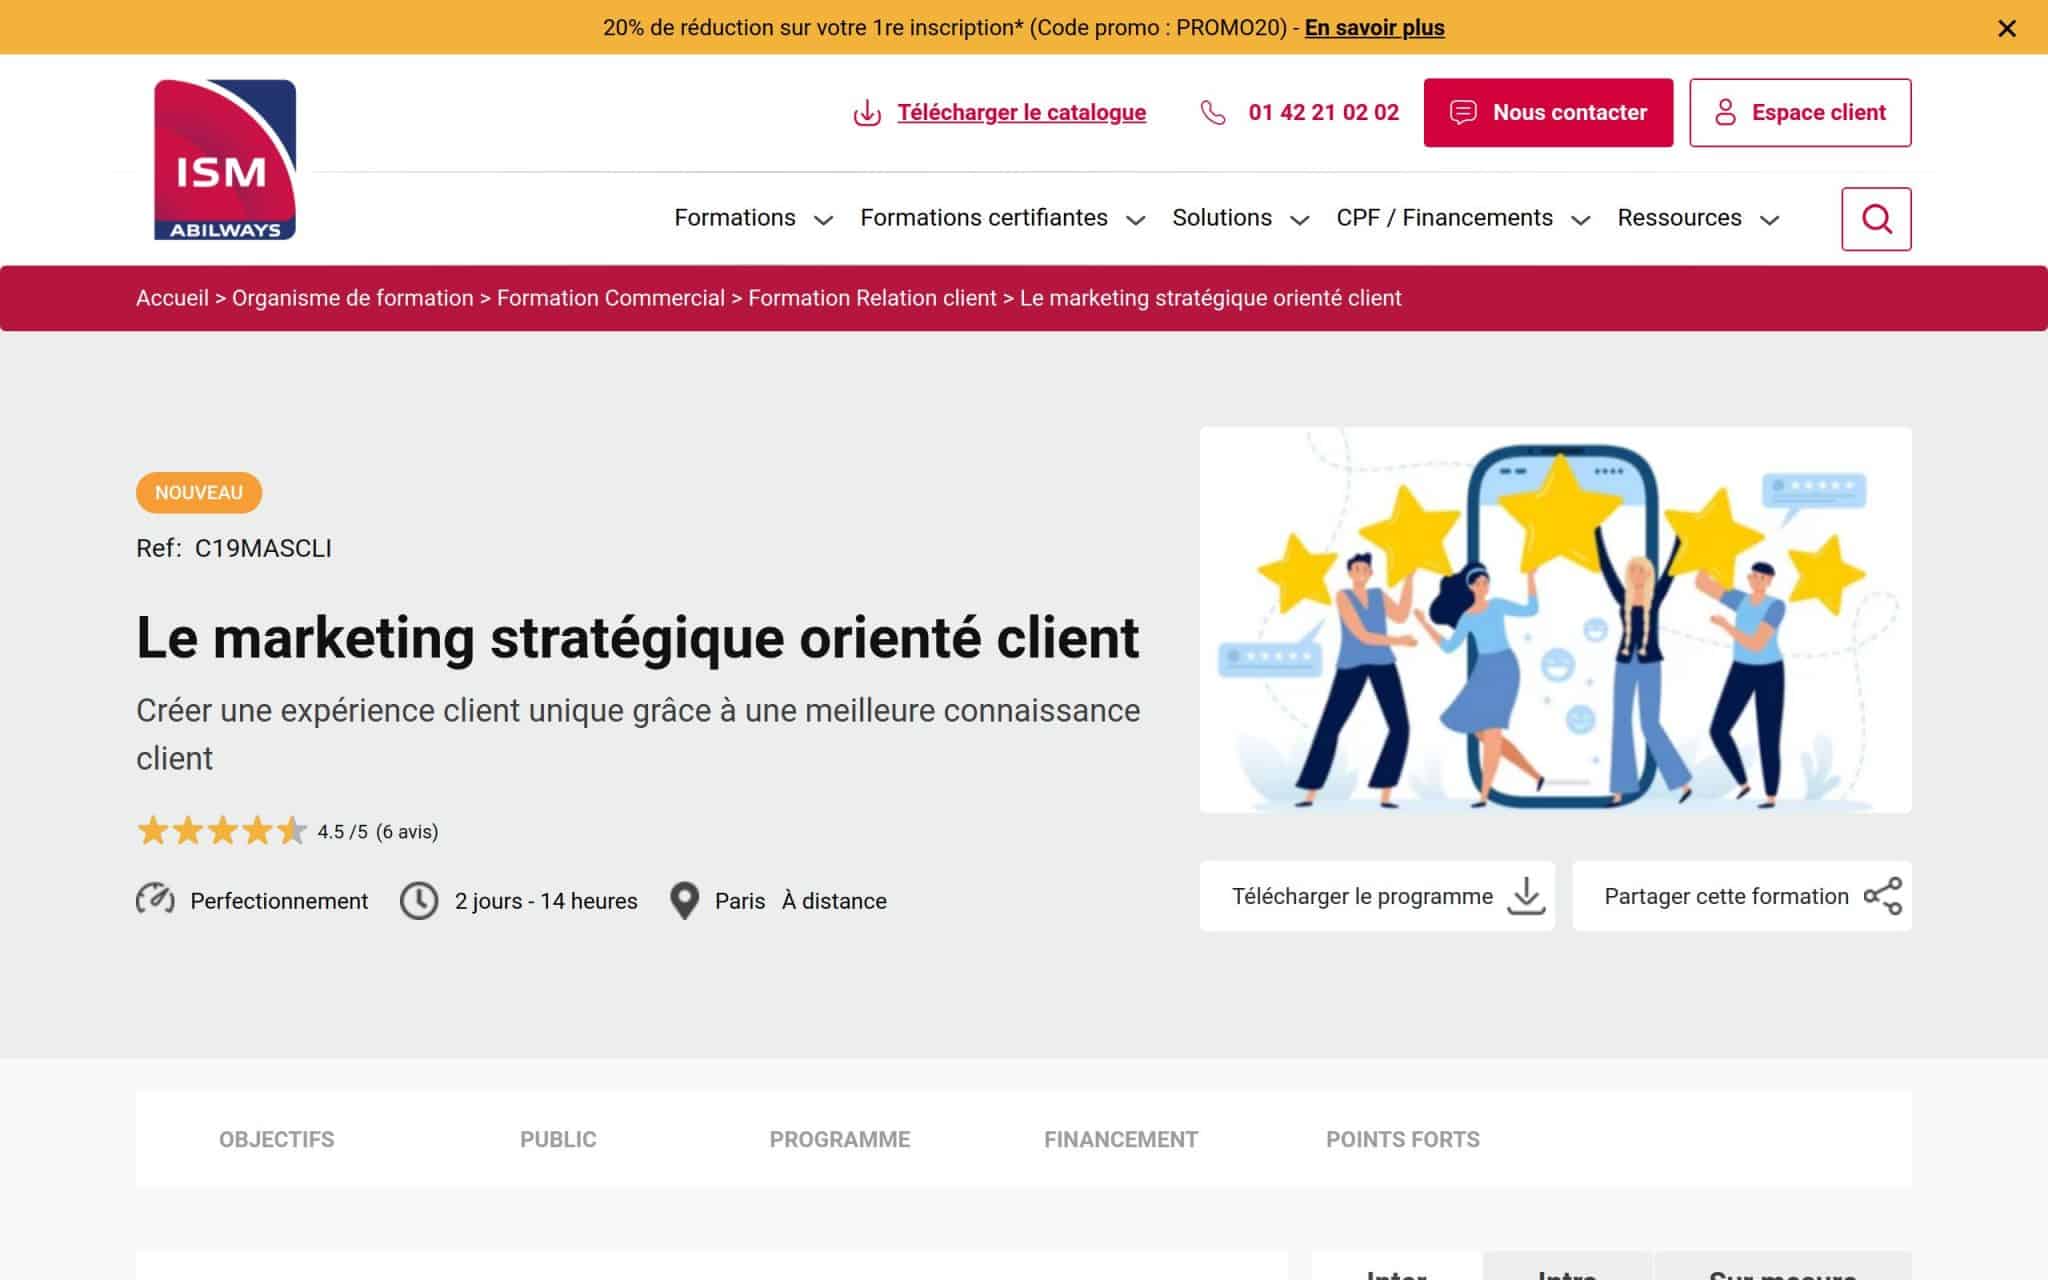This screenshot has width=2048, height=1280.
Task: Click the 2 jours - 14 heures text
Action: coord(546,901)
